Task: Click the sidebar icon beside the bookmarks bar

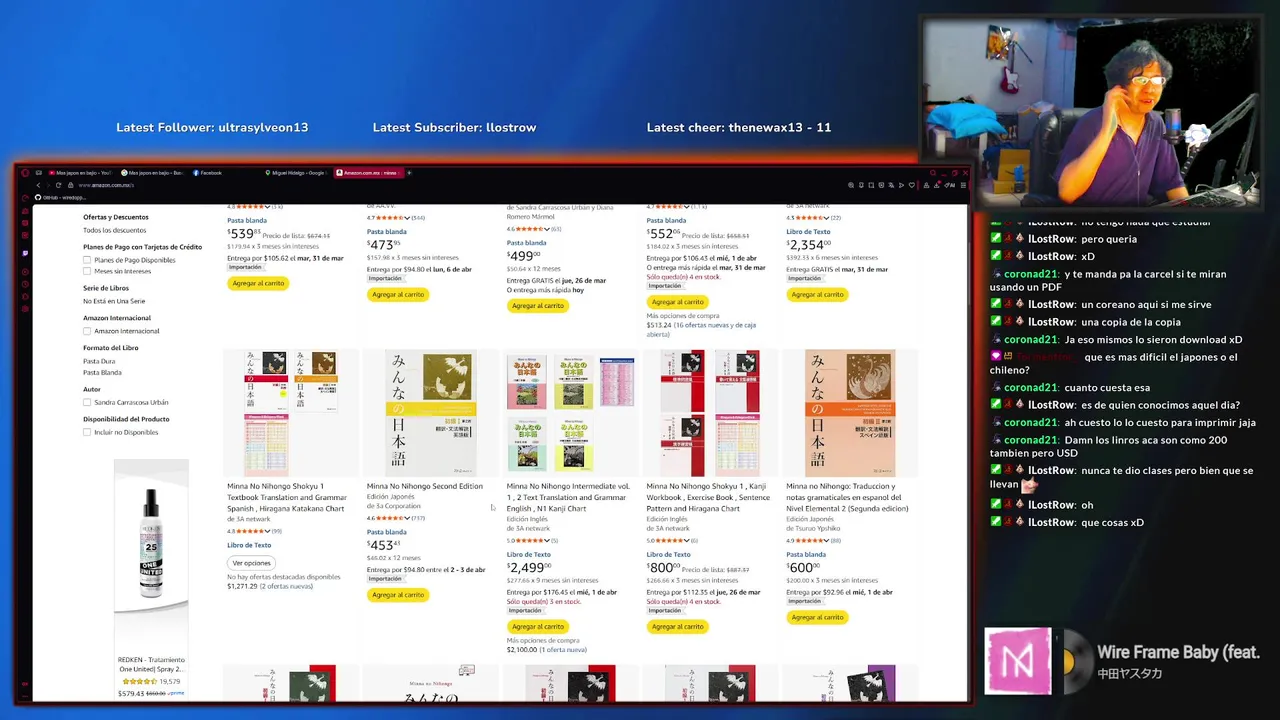Action: click(26, 197)
